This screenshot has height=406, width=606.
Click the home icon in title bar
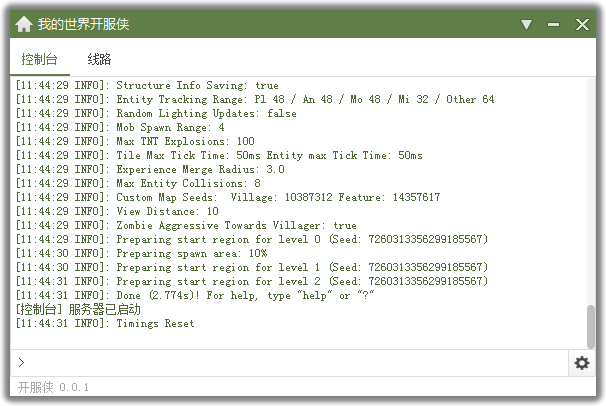(24, 24)
